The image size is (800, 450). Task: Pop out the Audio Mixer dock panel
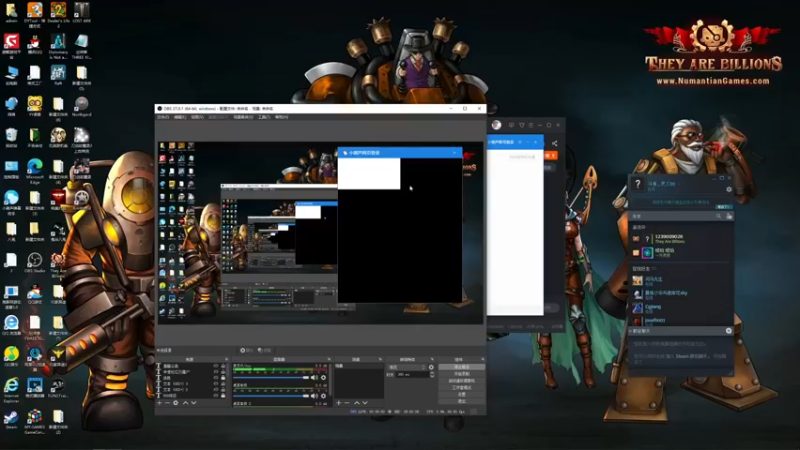pyautogui.click(x=329, y=359)
